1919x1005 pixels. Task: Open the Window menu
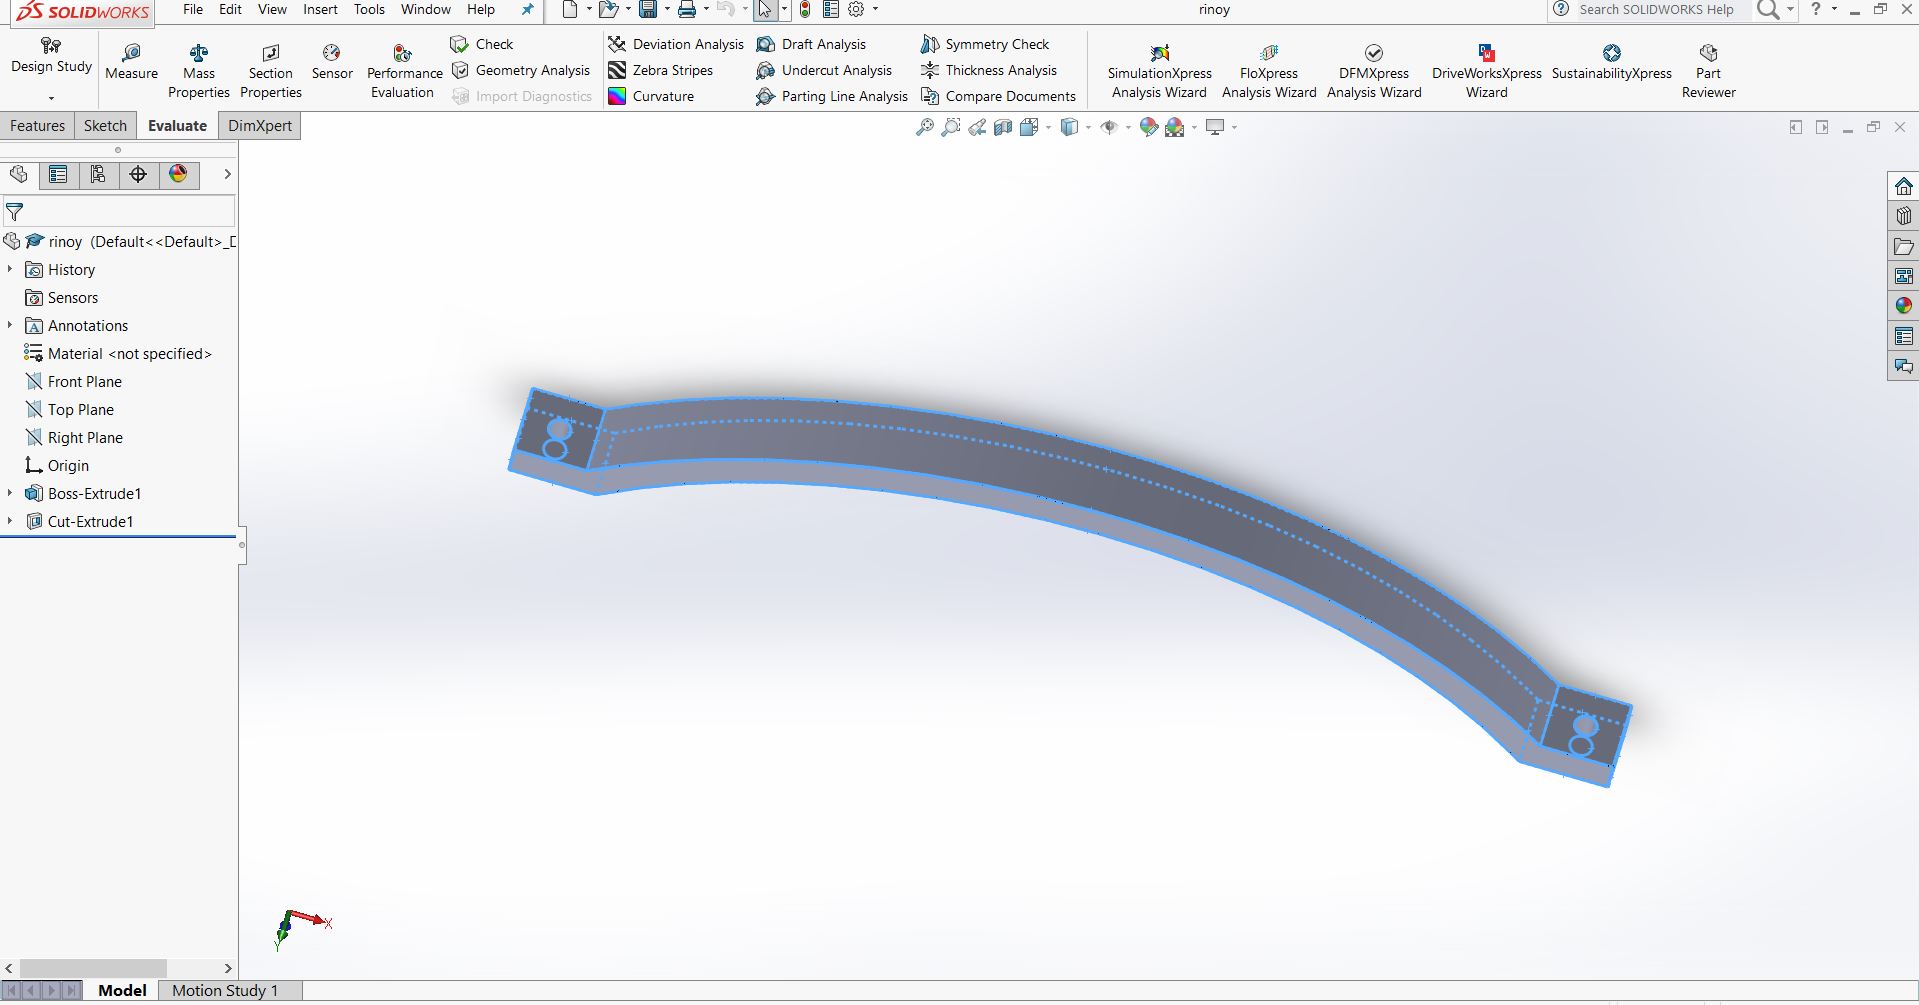(x=426, y=9)
